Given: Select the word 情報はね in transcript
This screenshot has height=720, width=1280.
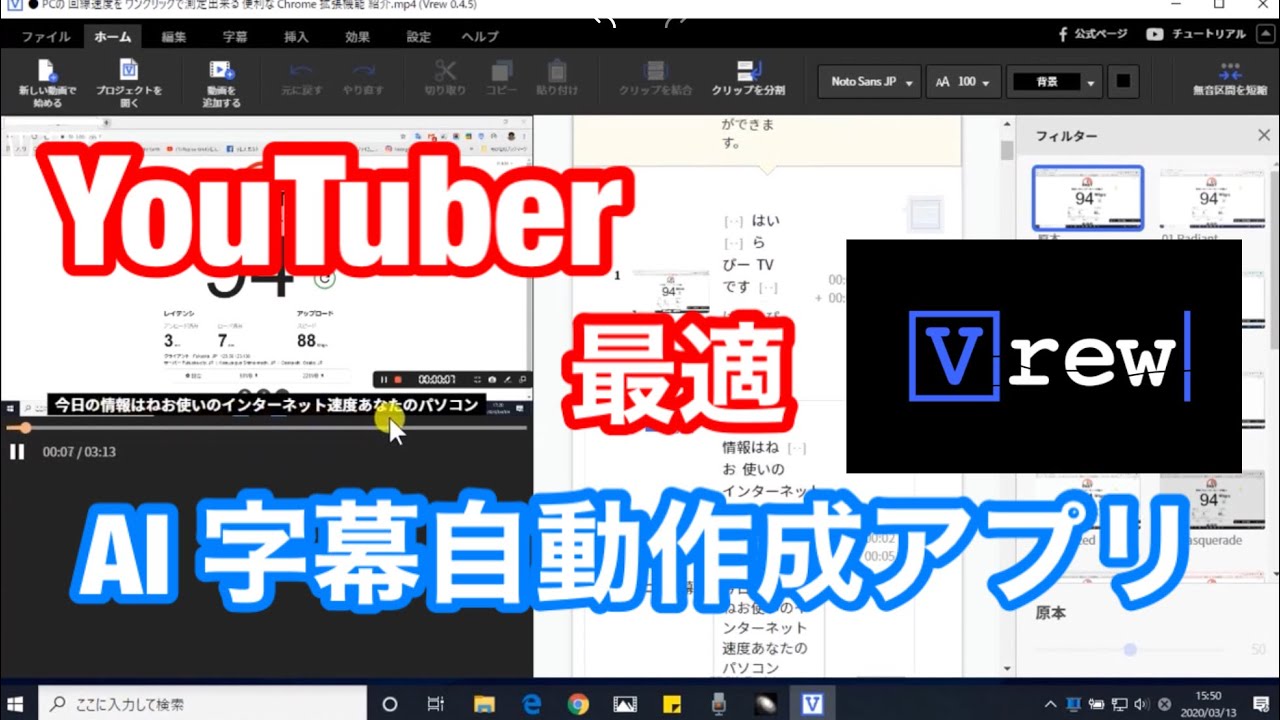Looking at the screenshot, I should click(x=750, y=447).
